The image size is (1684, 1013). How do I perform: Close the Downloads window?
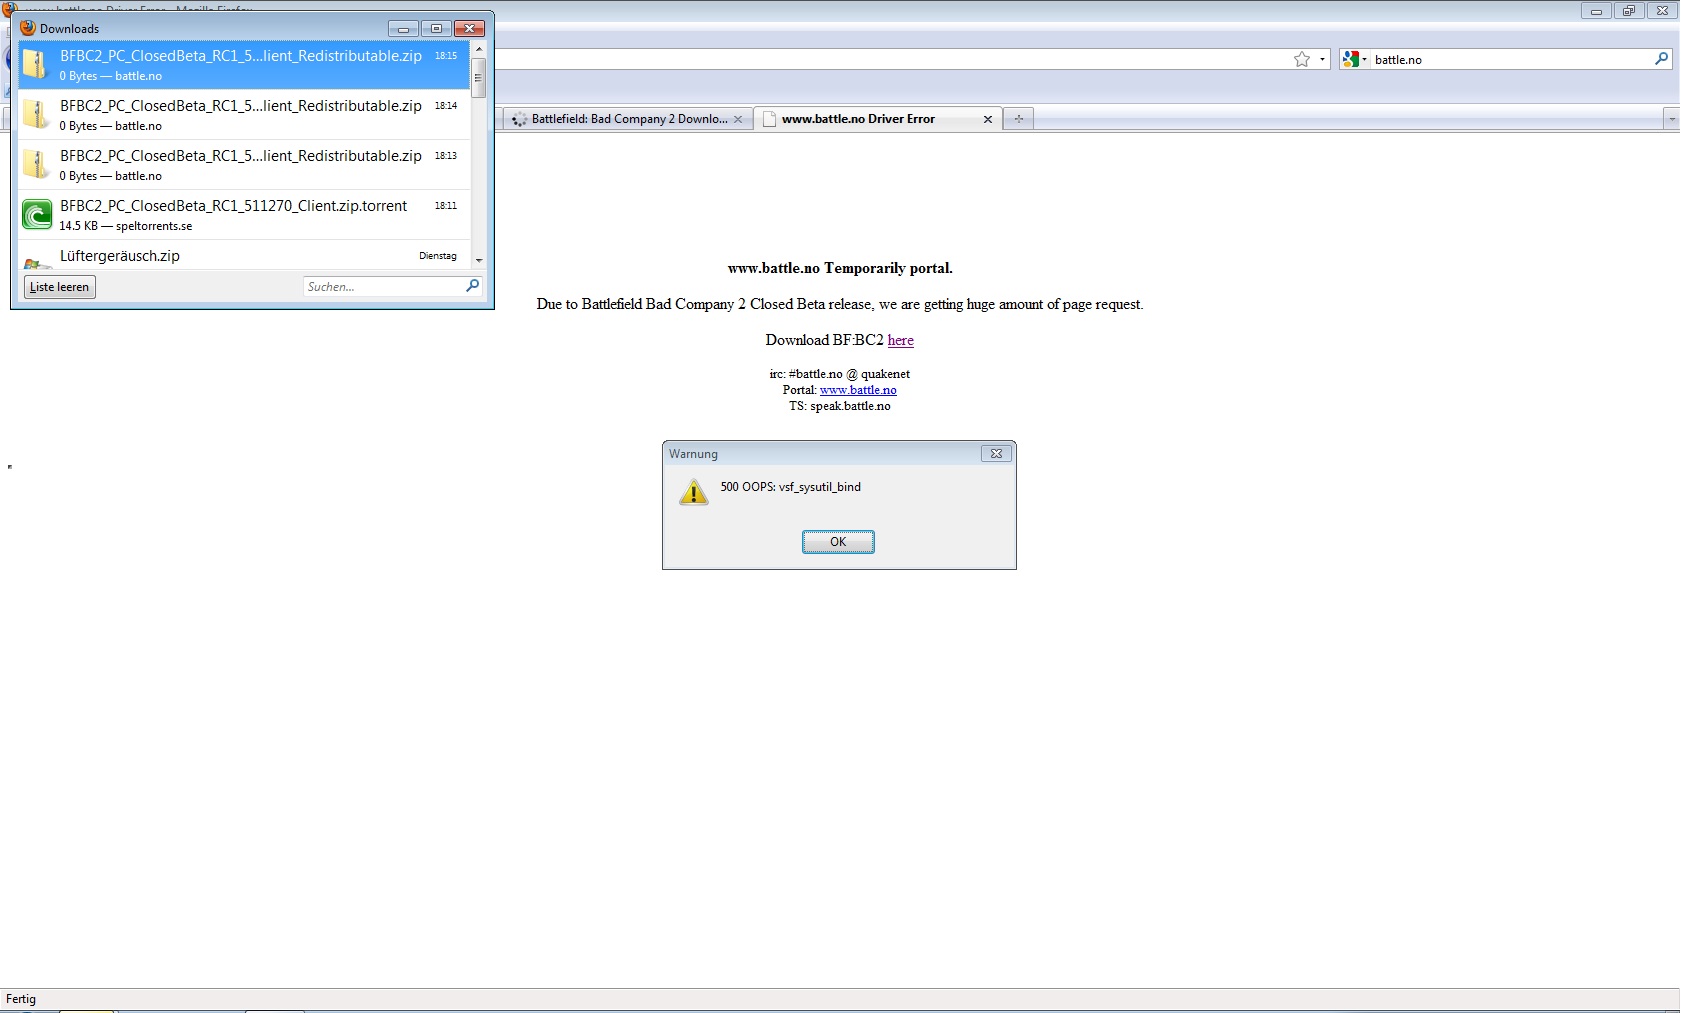click(x=469, y=28)
